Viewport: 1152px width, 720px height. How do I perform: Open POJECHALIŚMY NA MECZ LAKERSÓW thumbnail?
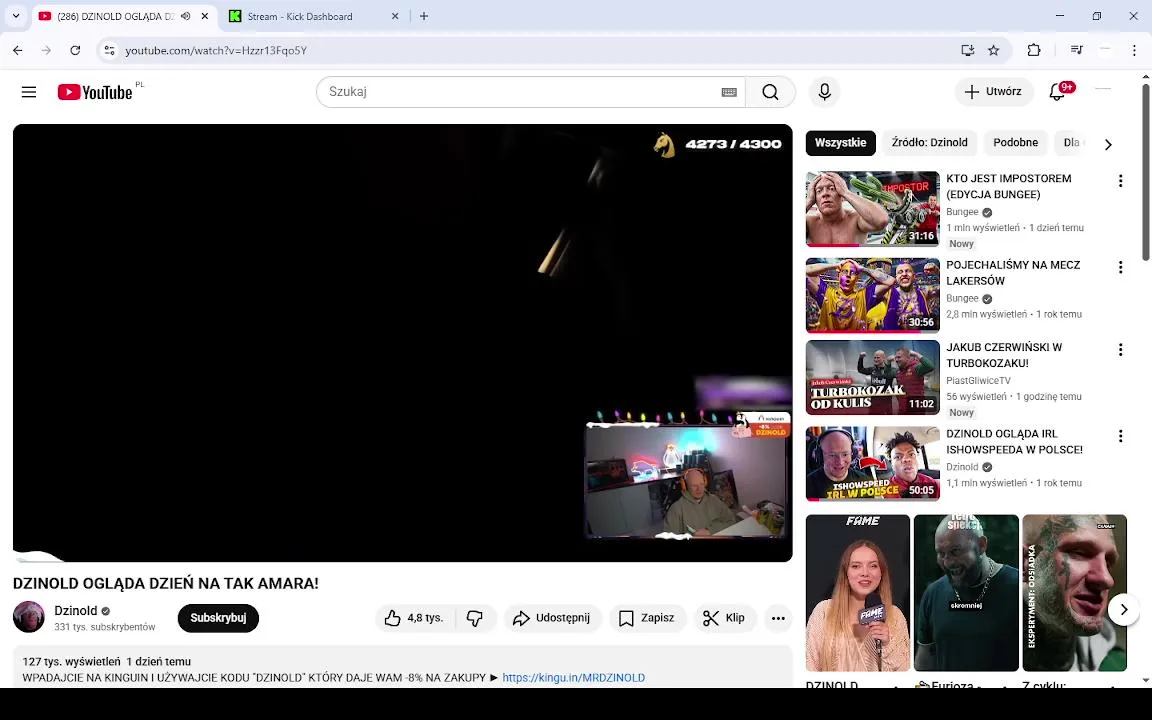click(x=872, y=295)
